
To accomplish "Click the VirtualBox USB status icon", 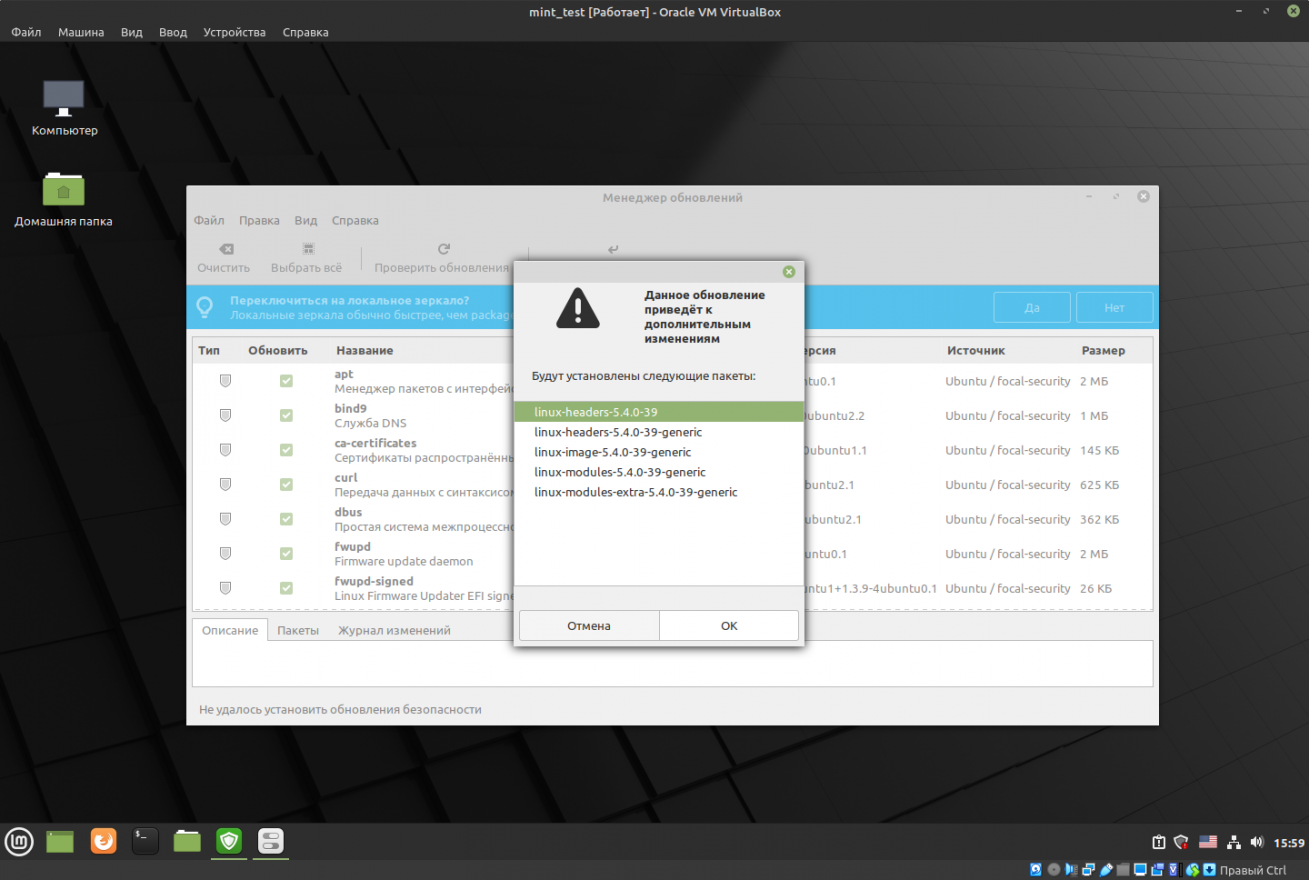I will 1105,870.
